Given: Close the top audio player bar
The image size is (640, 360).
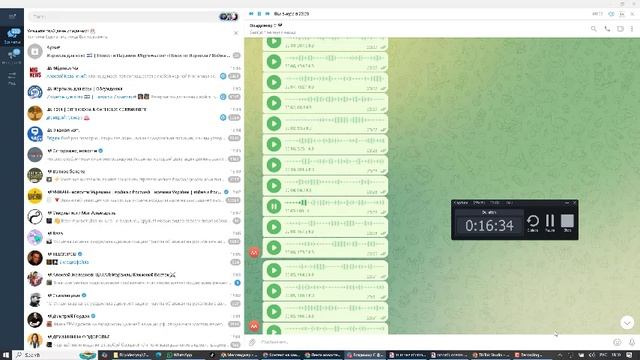Looking at the screenshot, I should [632, 14].
